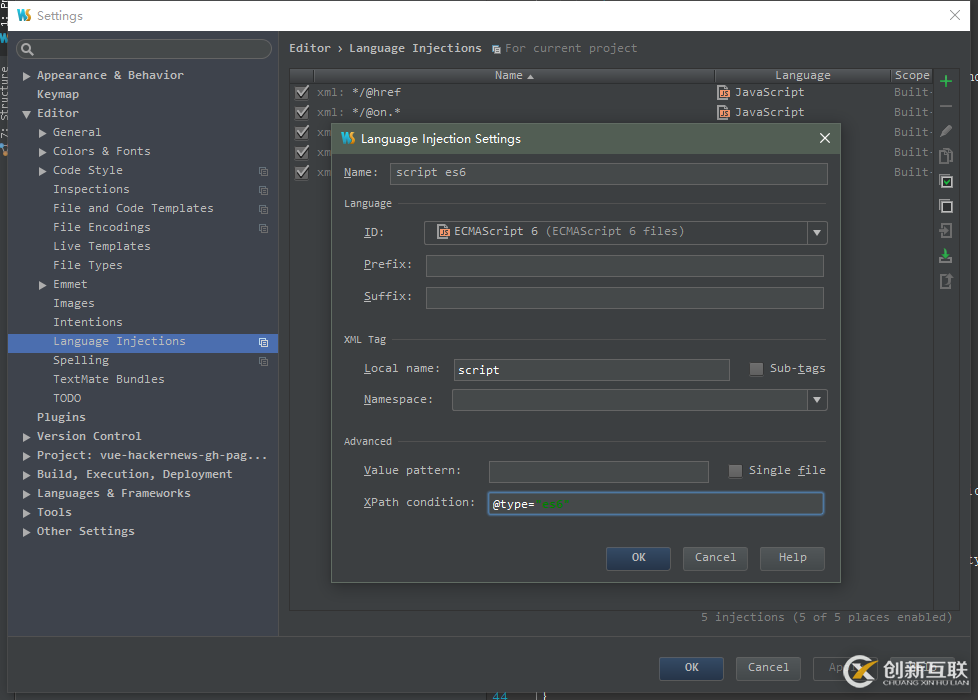Screen dimensions: 978x700
Task: Click the Import injections green arrow icon
Action: point(946,256)
